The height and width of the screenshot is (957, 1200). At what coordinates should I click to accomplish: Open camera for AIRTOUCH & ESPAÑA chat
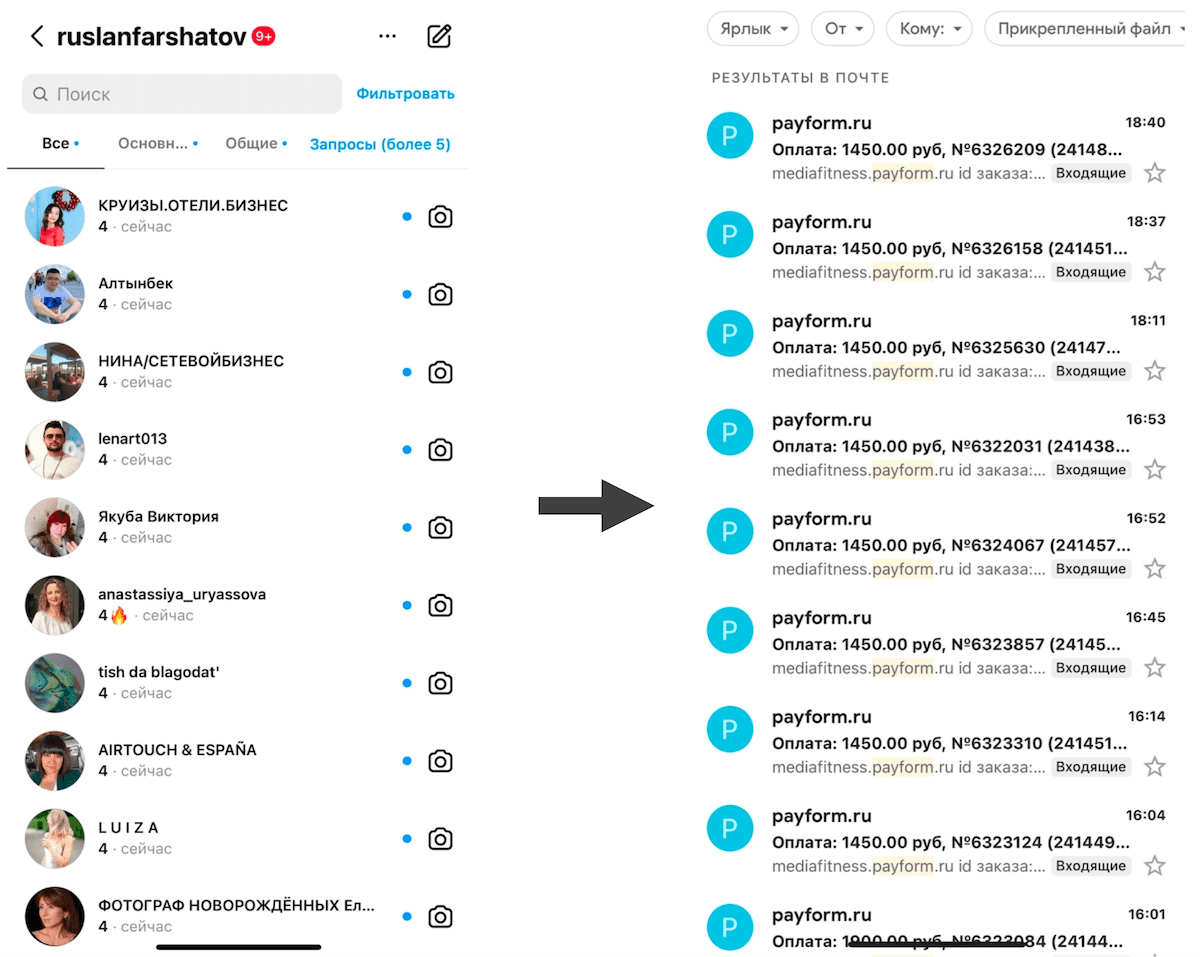tap(440, 761)
